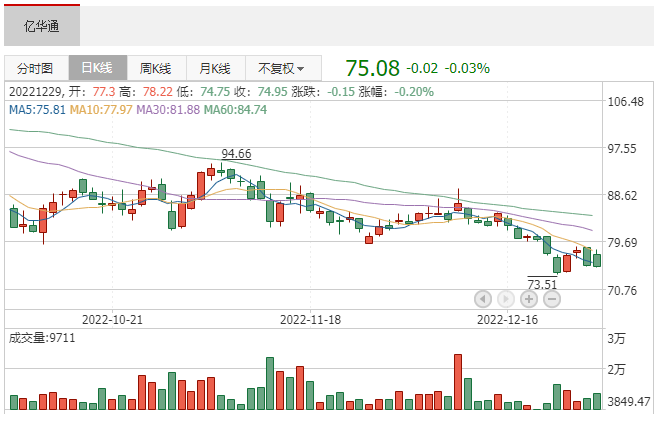The width and height of the screenshot is (659, 423).
Task: Click the MA10 moving average label
Action: [x=104, y=109]
